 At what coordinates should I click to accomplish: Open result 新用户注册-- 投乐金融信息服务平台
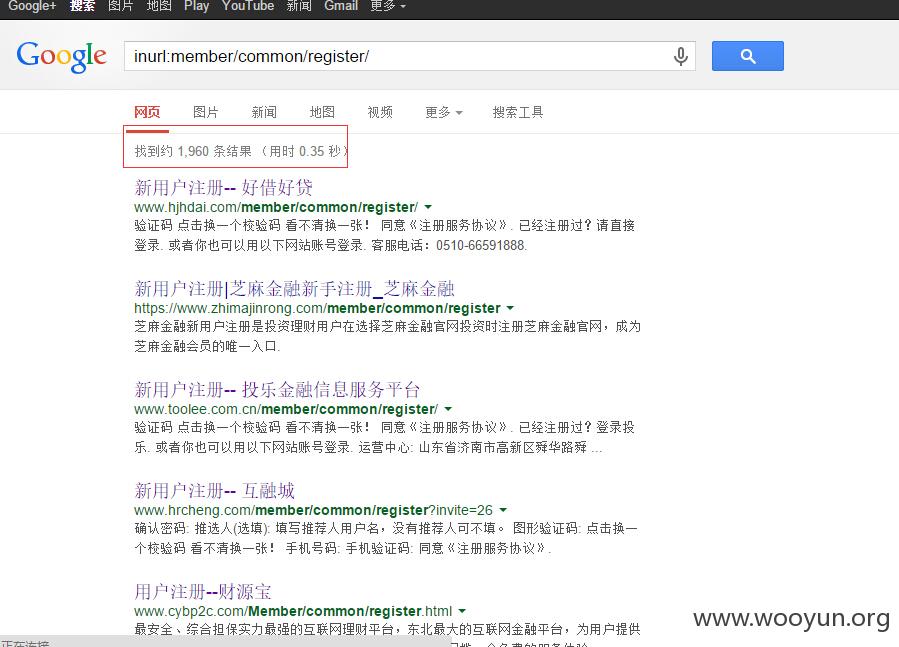click(x=277, y=389)
